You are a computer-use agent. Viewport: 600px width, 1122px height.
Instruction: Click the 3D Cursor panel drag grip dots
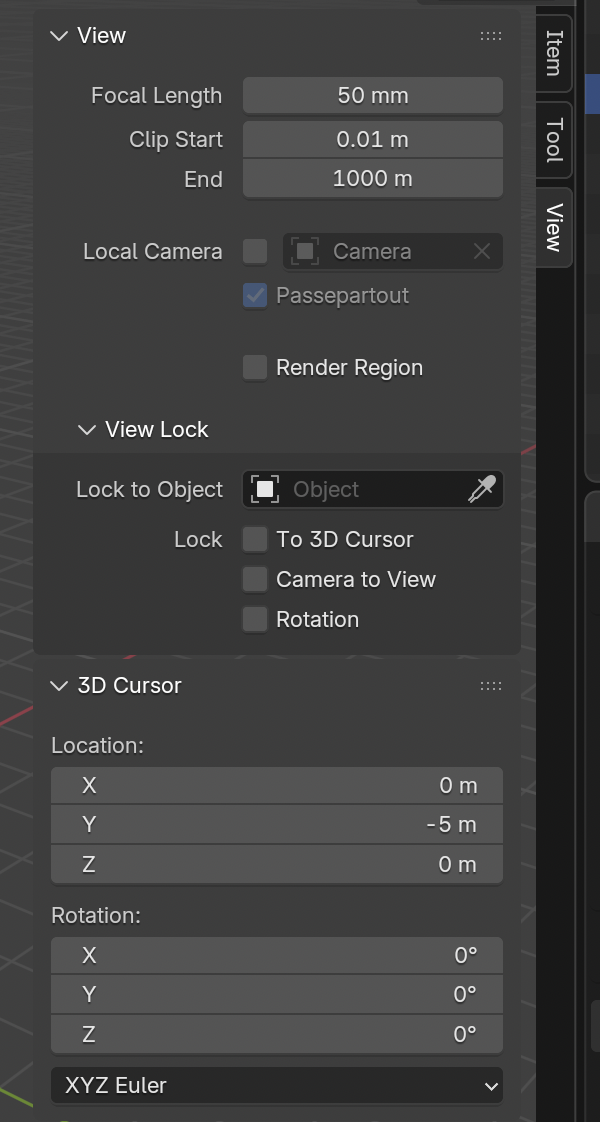[491, 686]
